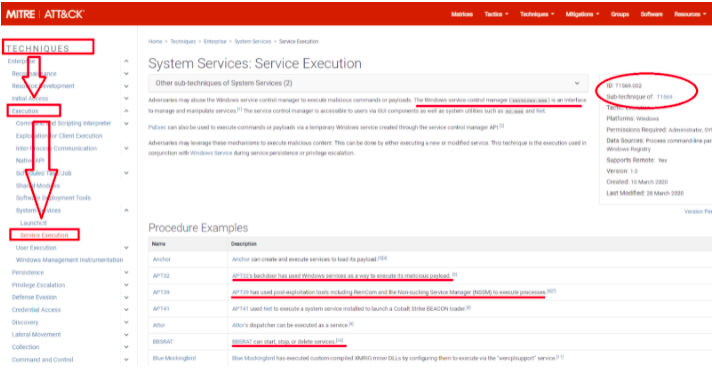Expand the Scheduled Task/Job chevron
This screenshot has height=376, width=712.
[x=126, y=173]
